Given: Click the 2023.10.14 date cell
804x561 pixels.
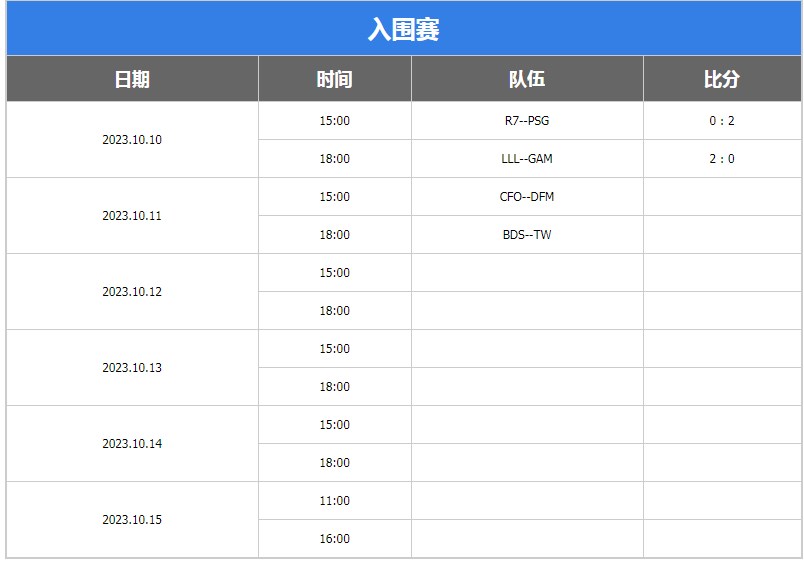Looking at the screenshot, I should tap(132, 444).
